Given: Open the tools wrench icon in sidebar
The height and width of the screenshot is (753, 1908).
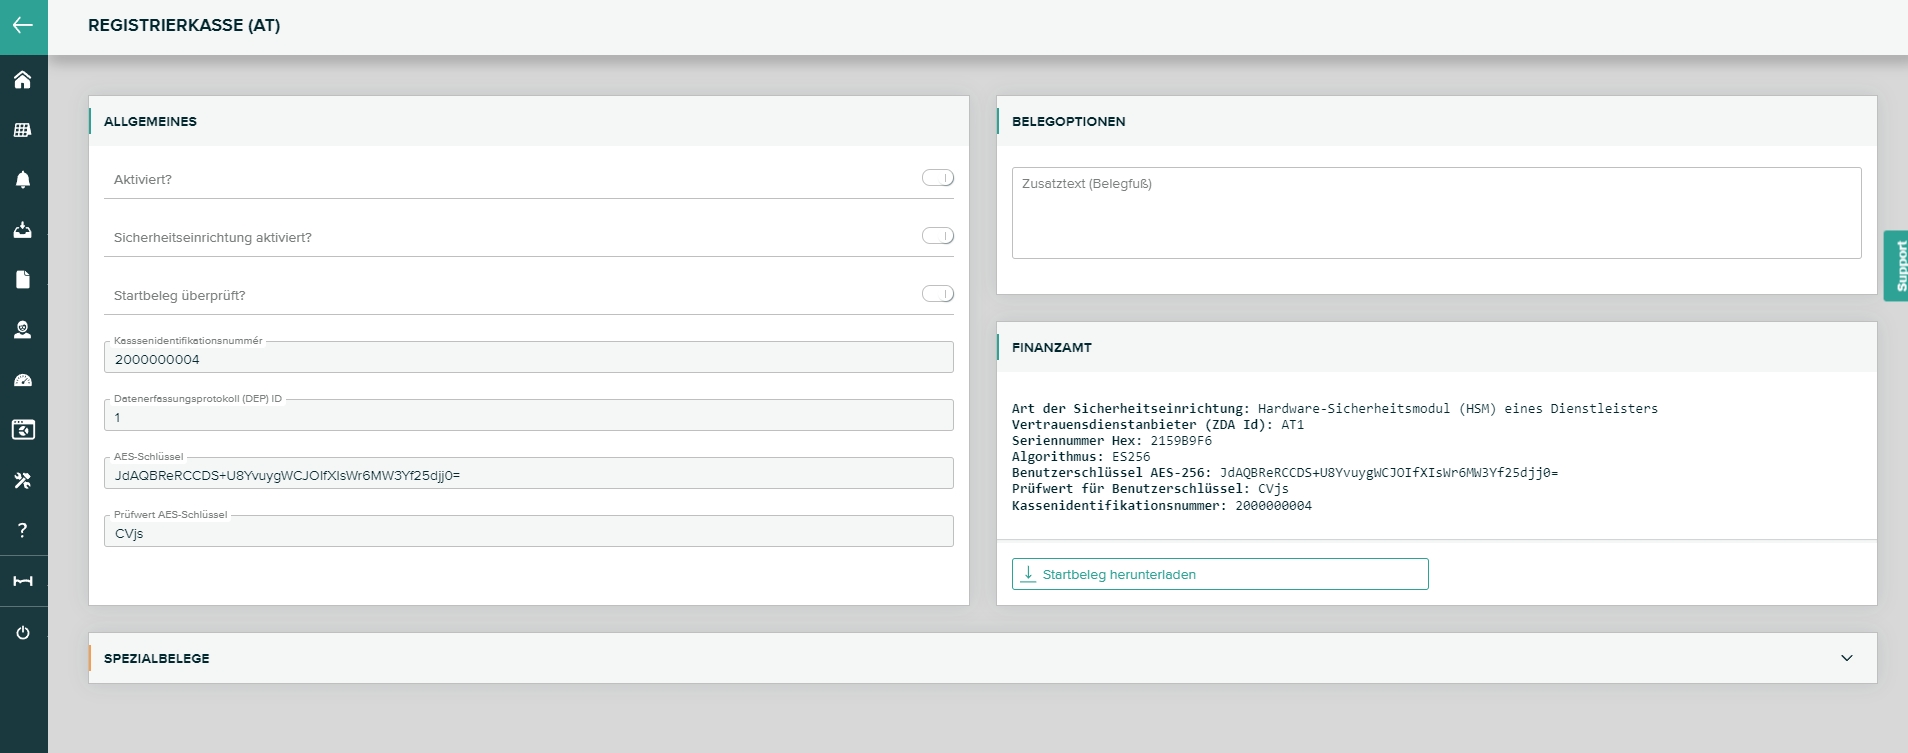Looking at the screenshot, I should click(x=23, y=481).
